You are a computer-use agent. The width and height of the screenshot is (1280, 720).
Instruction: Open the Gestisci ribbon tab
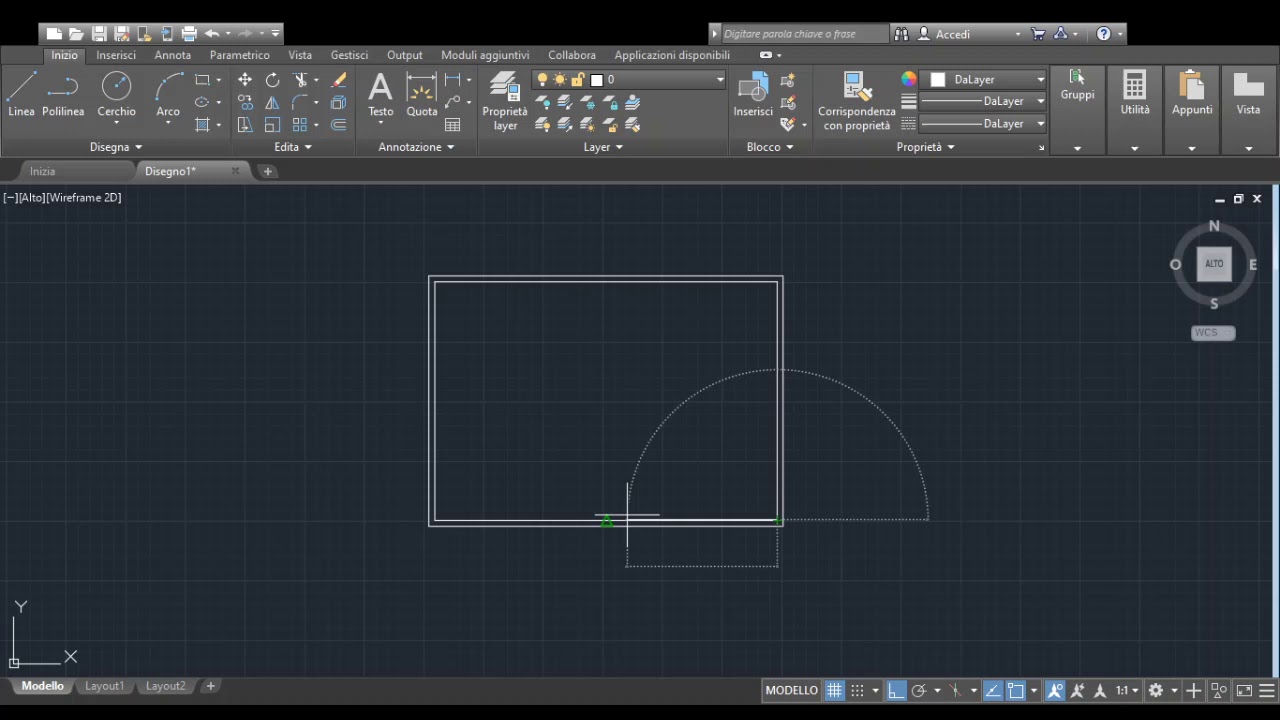(x=349, y=55)
